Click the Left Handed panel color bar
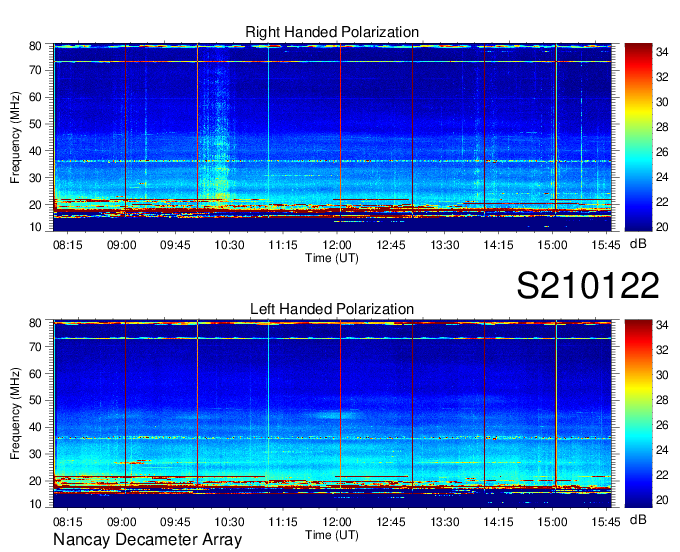Image resolution: width=680 pixels, height=552 pixels. [x=638, y=414]
